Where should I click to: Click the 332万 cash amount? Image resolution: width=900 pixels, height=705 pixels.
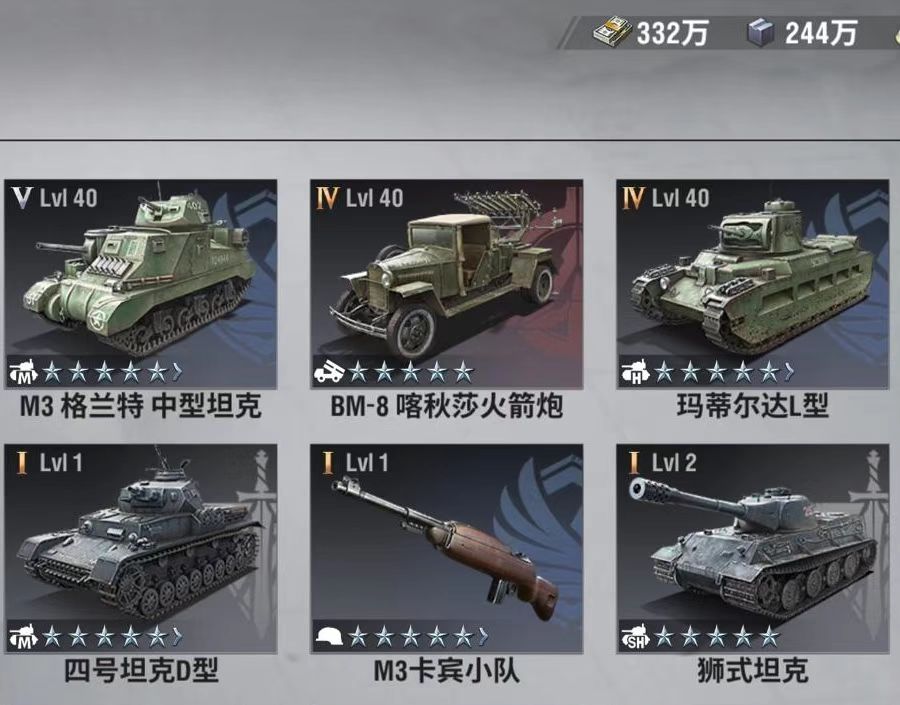[x=672, y=33]
